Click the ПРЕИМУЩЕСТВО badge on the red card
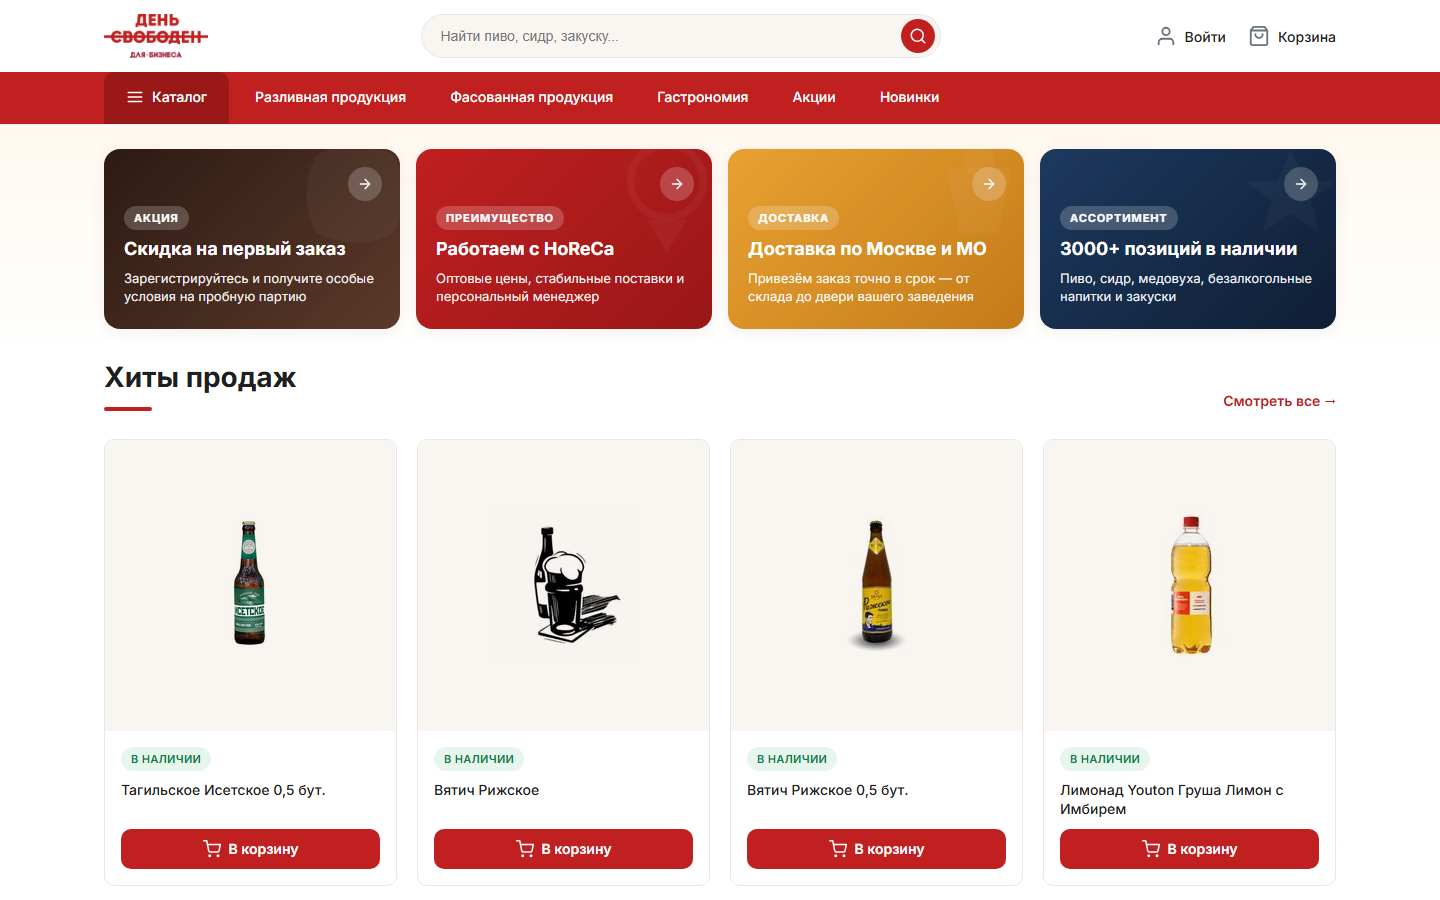This screenshot has height=900, width=1440. (x=499, y=218)
